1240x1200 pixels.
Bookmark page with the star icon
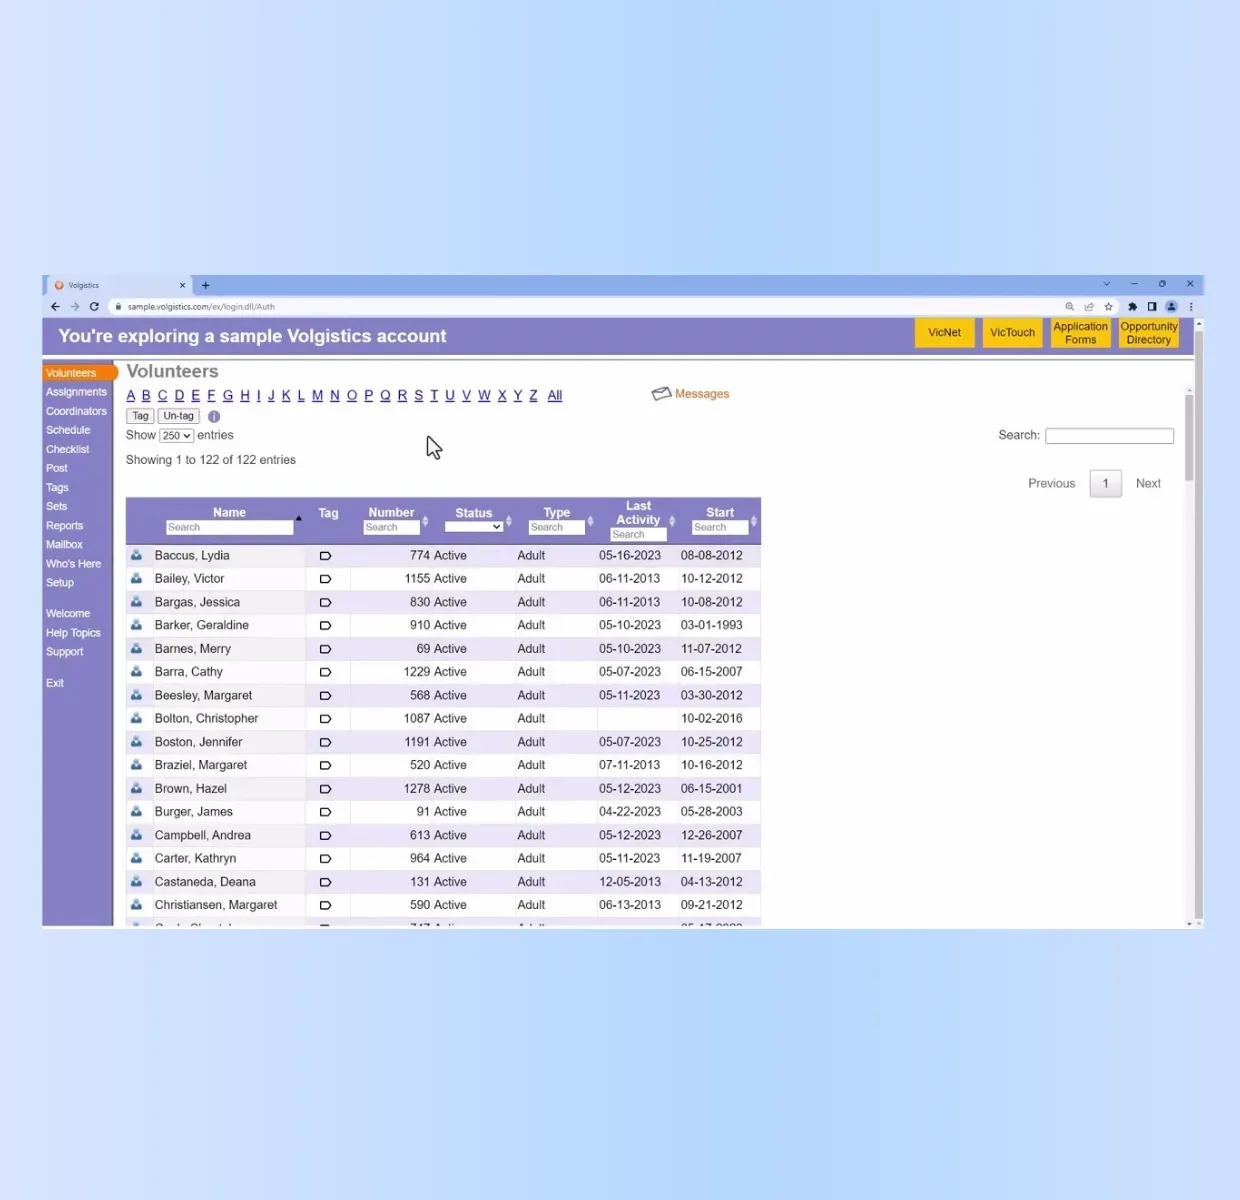point(1108,307)
